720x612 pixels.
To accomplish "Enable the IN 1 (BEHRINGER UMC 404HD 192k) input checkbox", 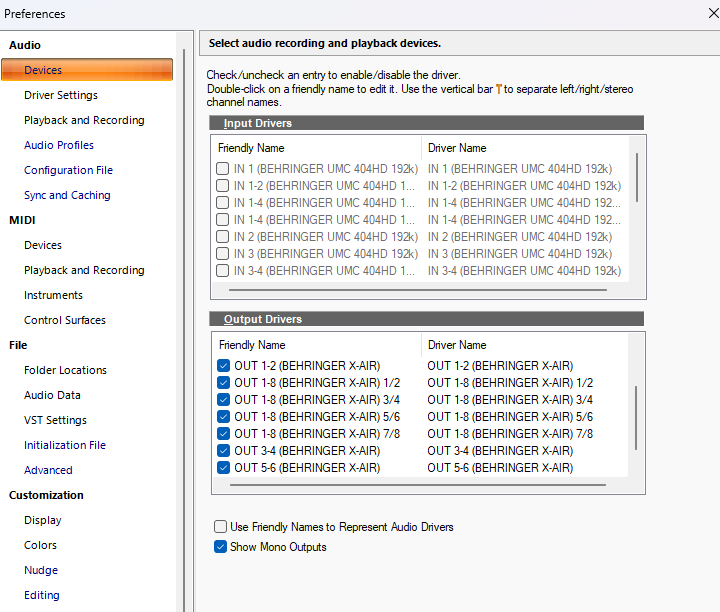I will [x=223, y=168].
